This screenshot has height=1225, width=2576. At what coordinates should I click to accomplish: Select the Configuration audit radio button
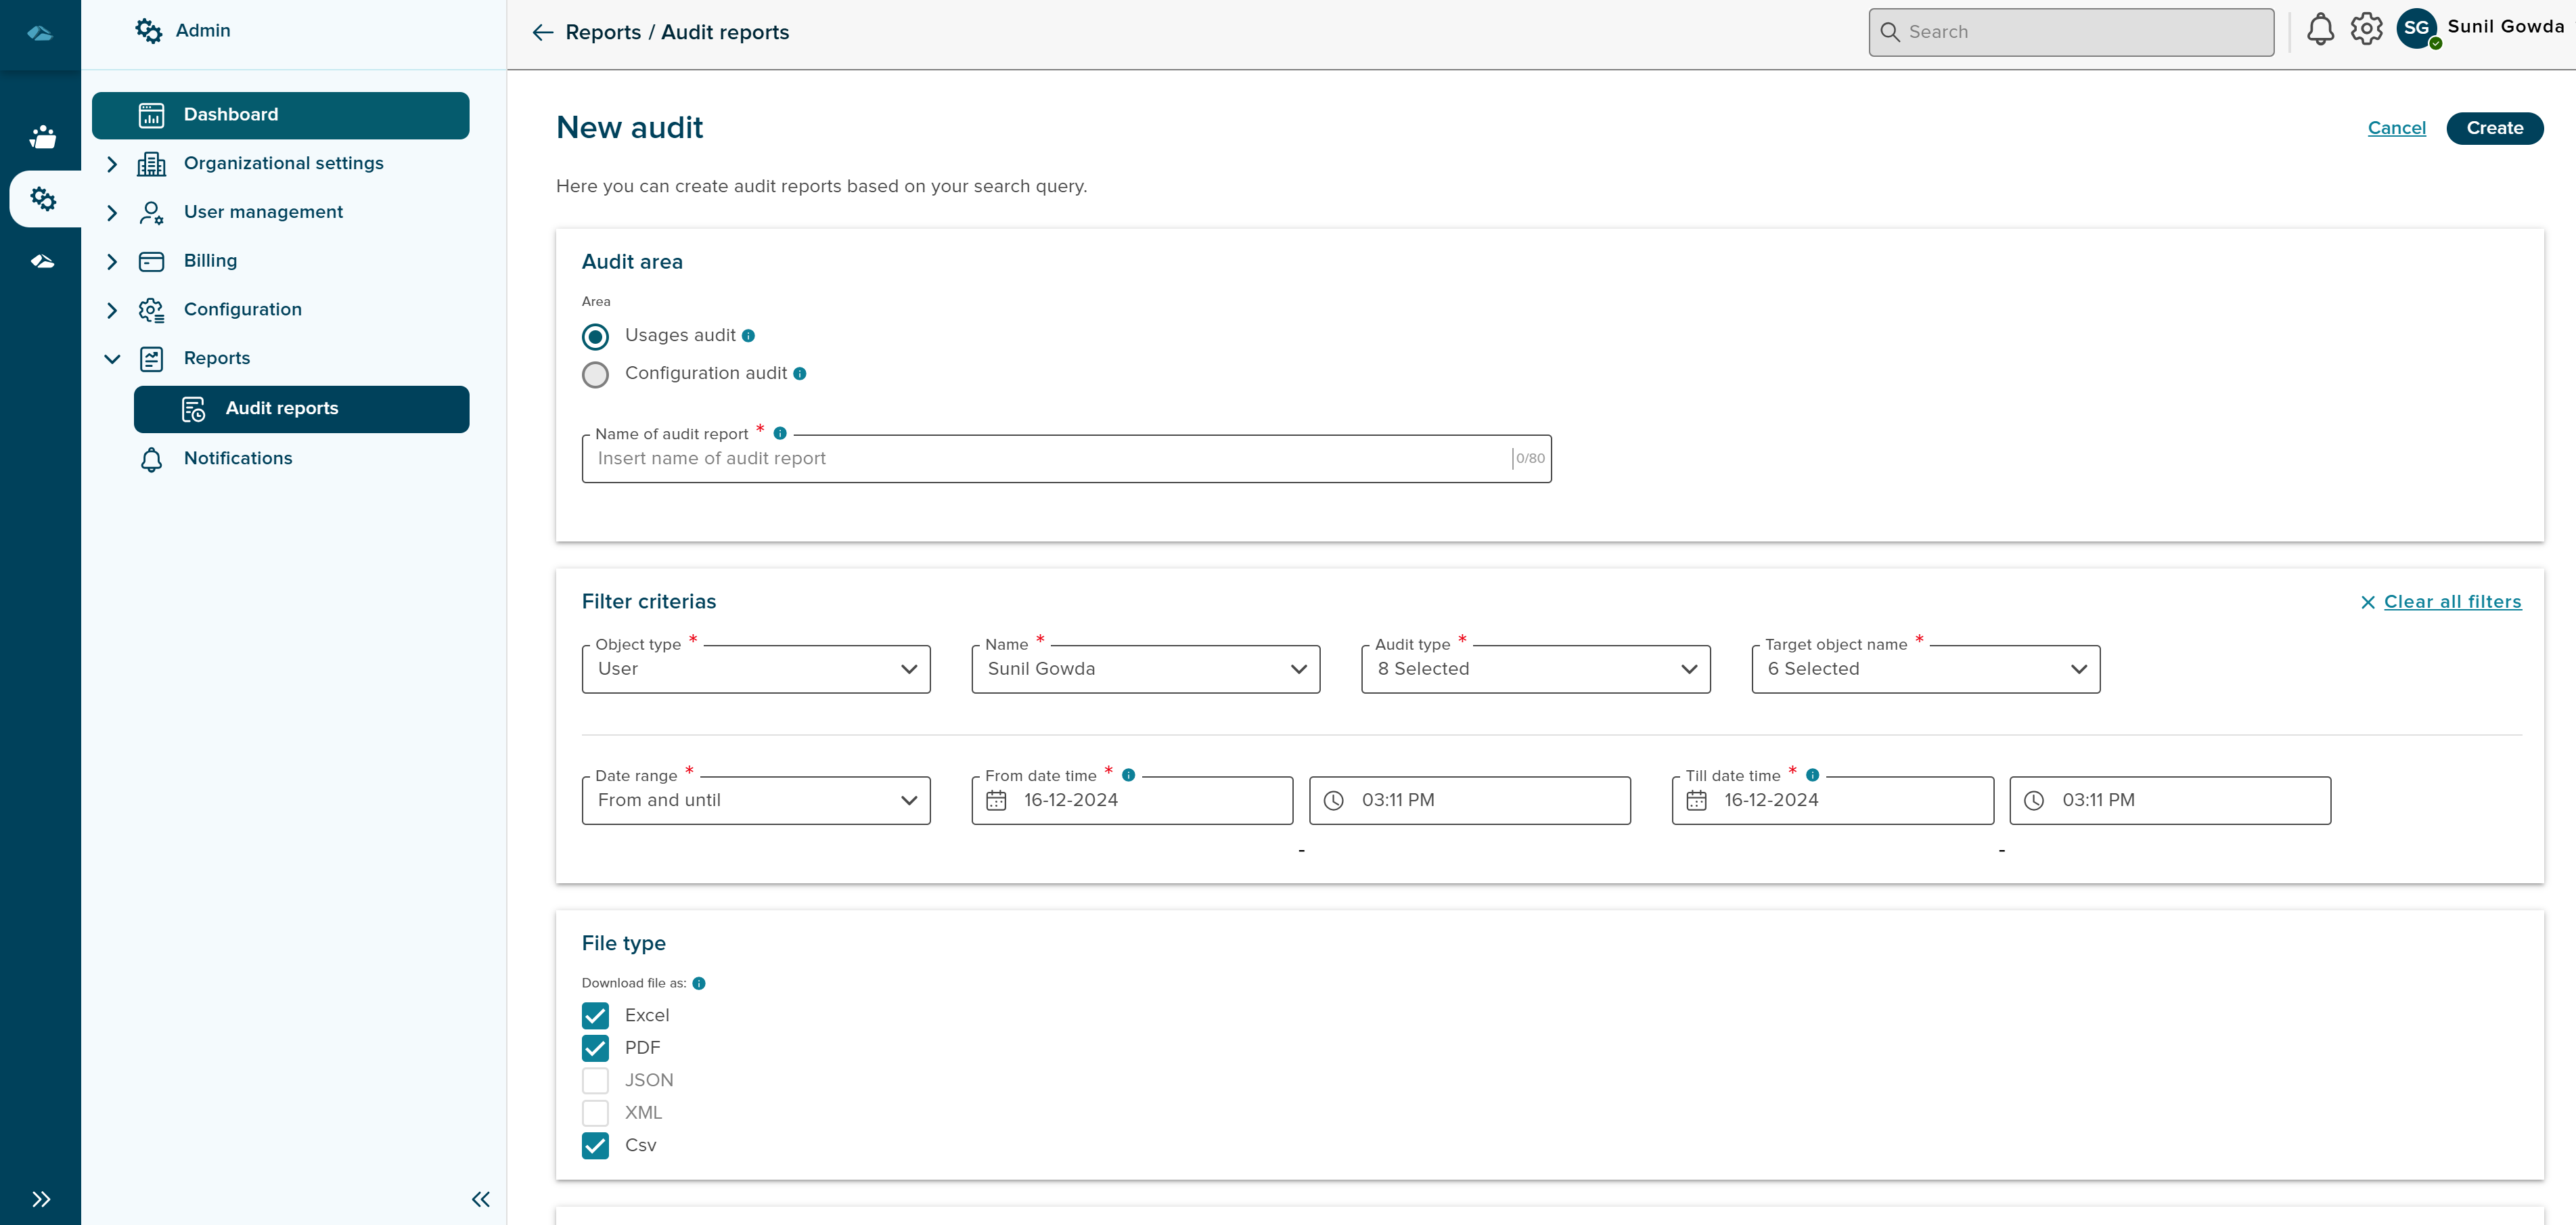tap(595, 375)
